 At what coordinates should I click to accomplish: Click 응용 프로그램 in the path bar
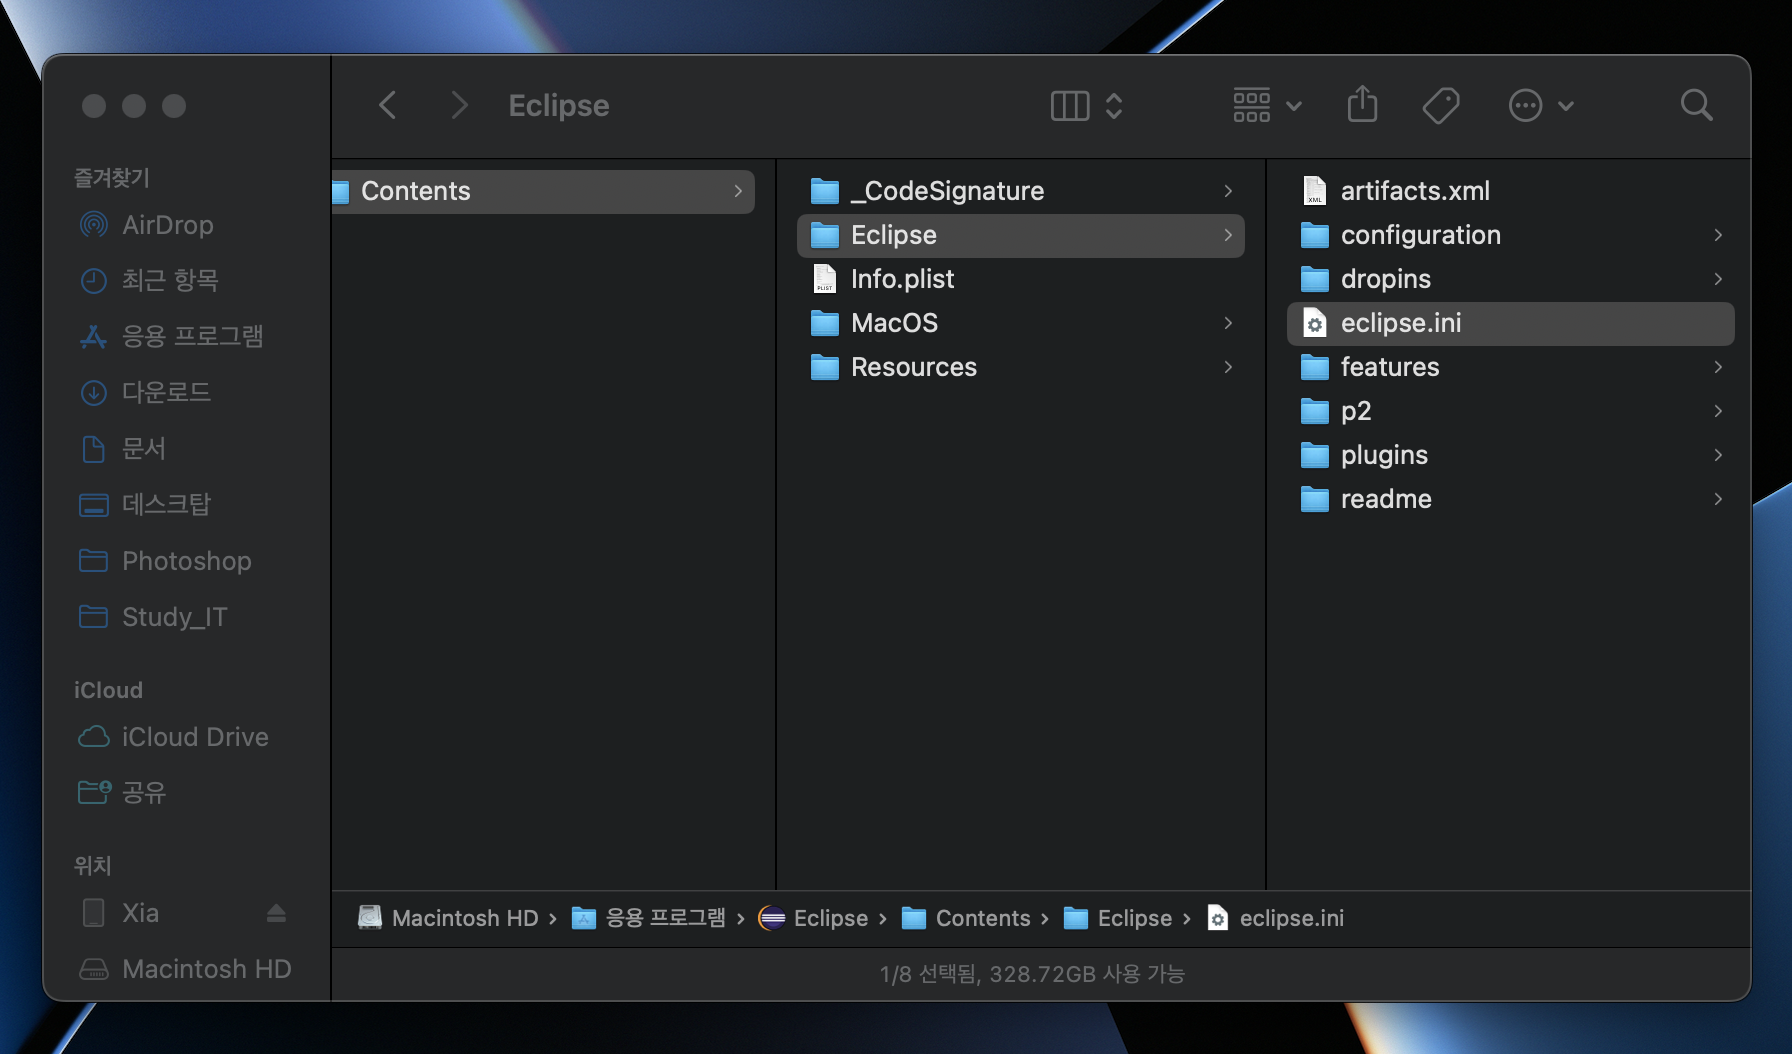click(648, 918)
